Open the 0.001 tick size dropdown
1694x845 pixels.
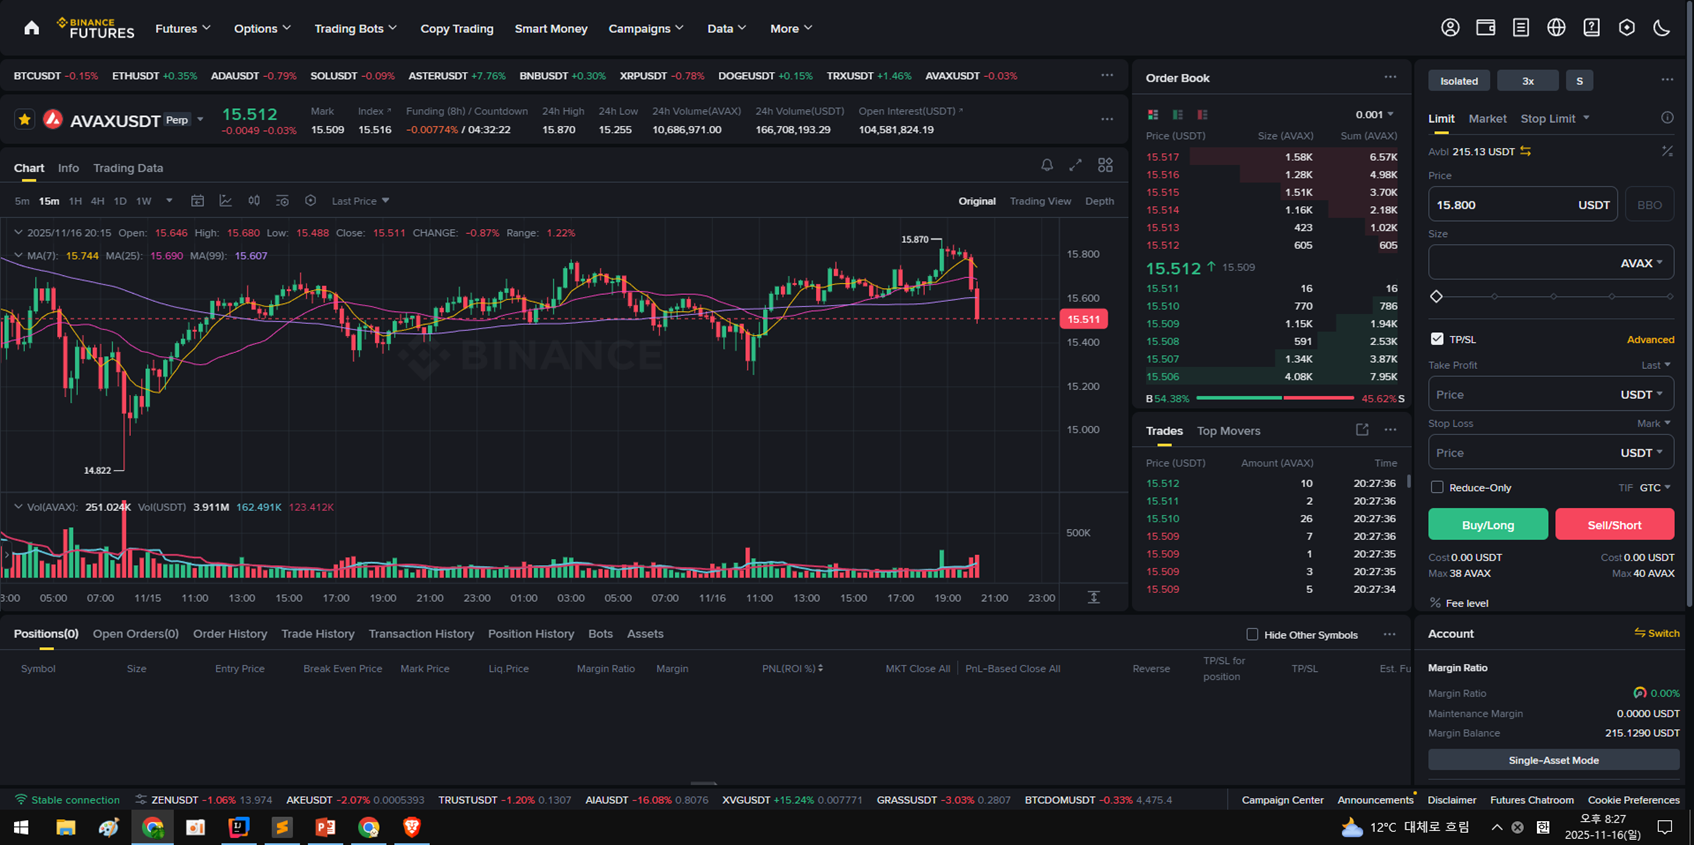(x=1374, y=115)
